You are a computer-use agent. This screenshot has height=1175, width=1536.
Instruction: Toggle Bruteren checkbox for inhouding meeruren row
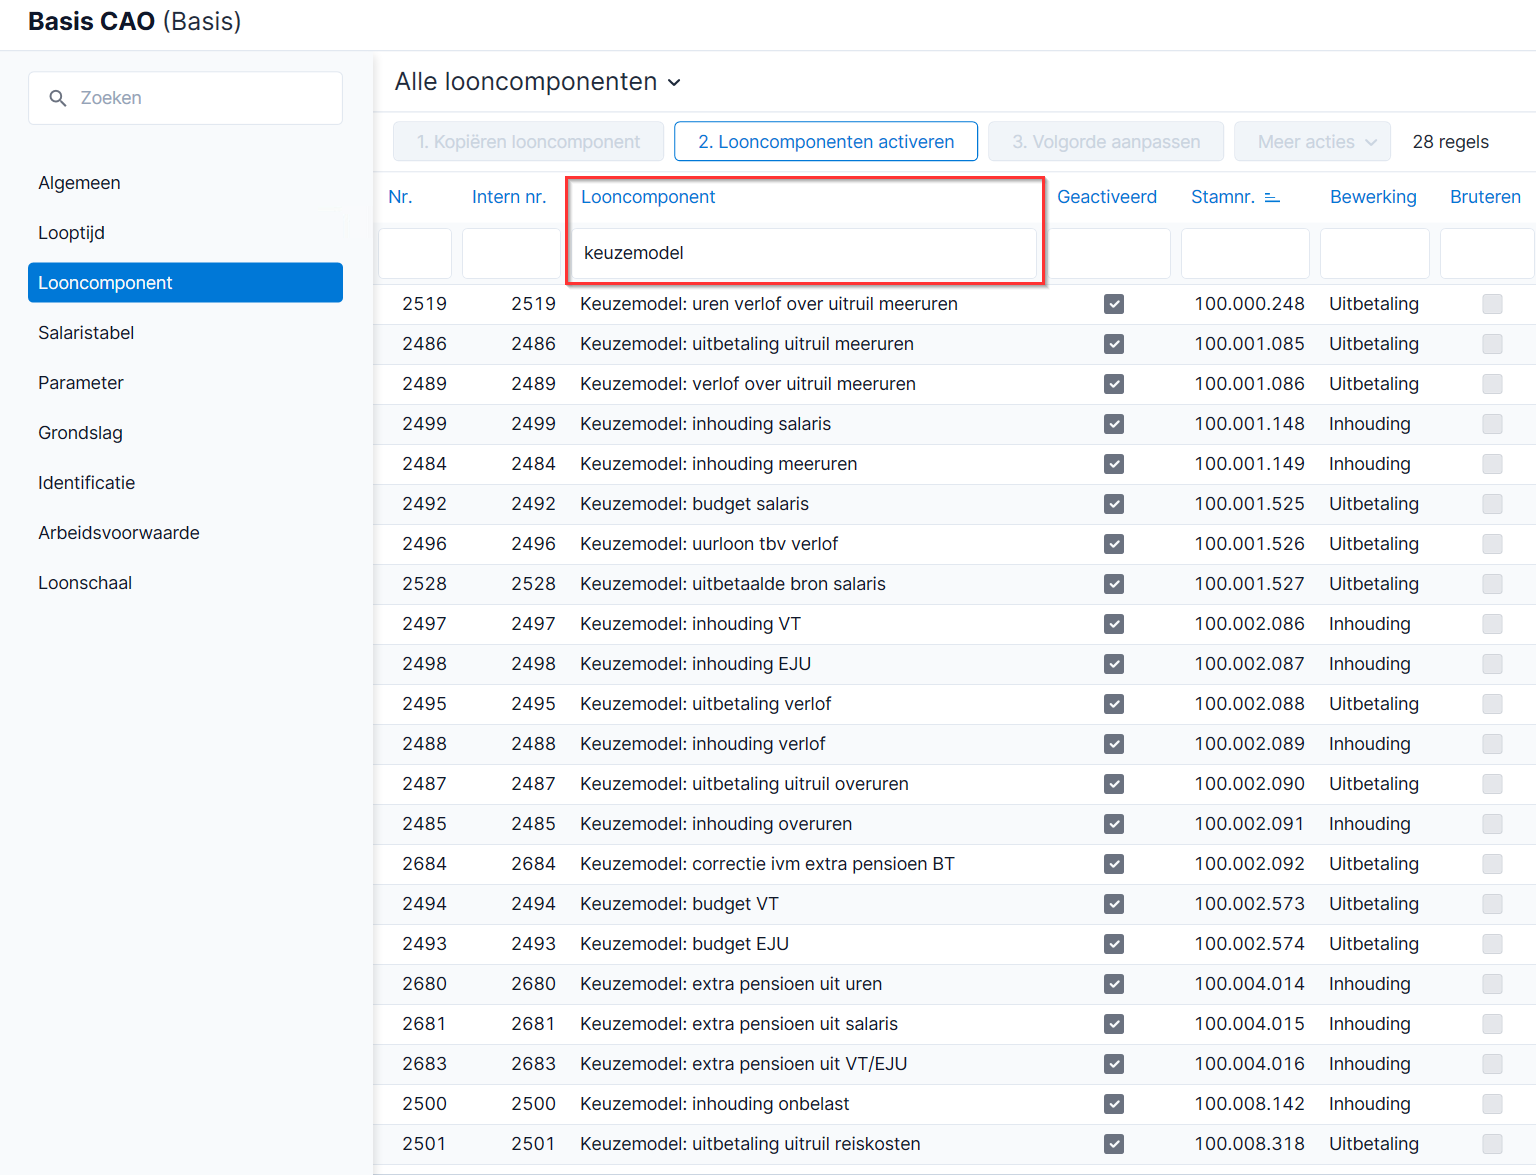pyautogui.click(x=1493, y=464)
